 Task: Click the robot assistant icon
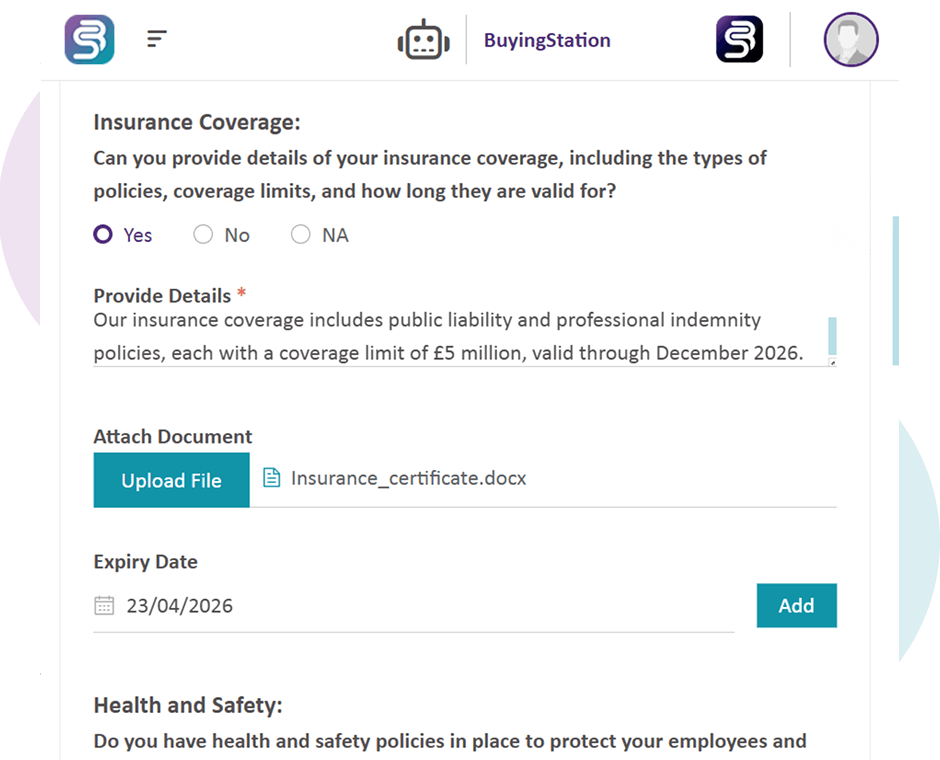422,41
